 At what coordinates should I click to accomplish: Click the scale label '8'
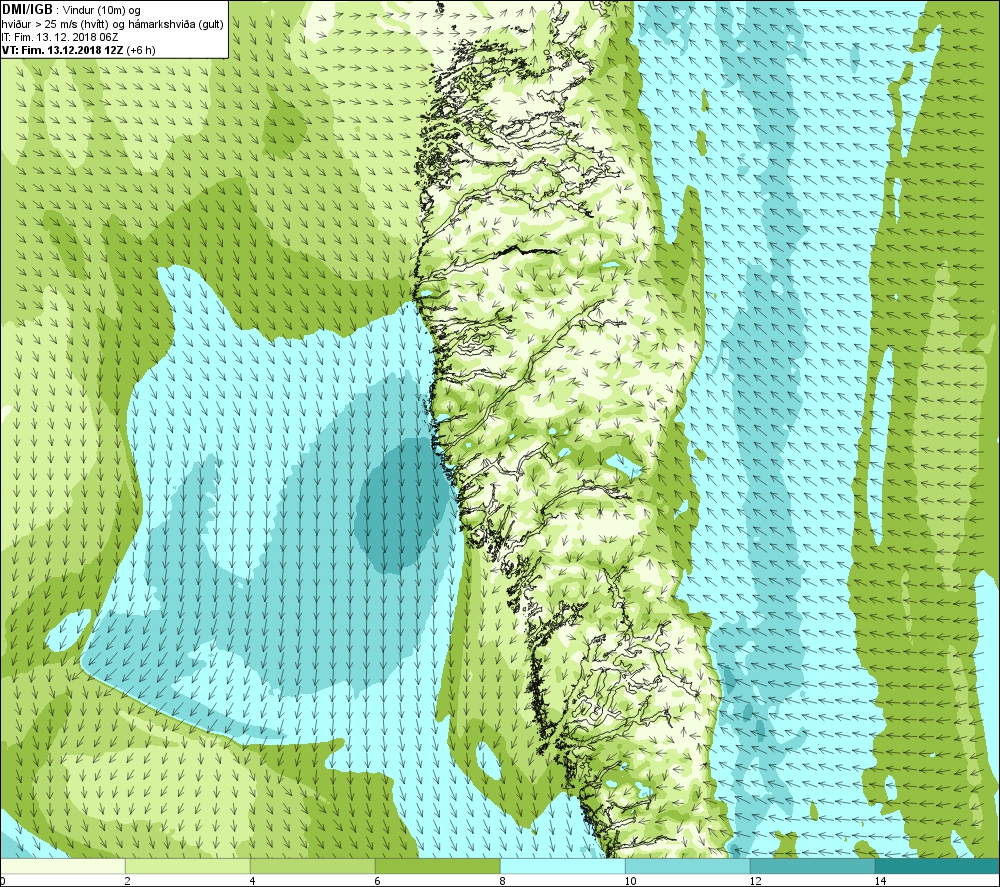coord(503,881)
